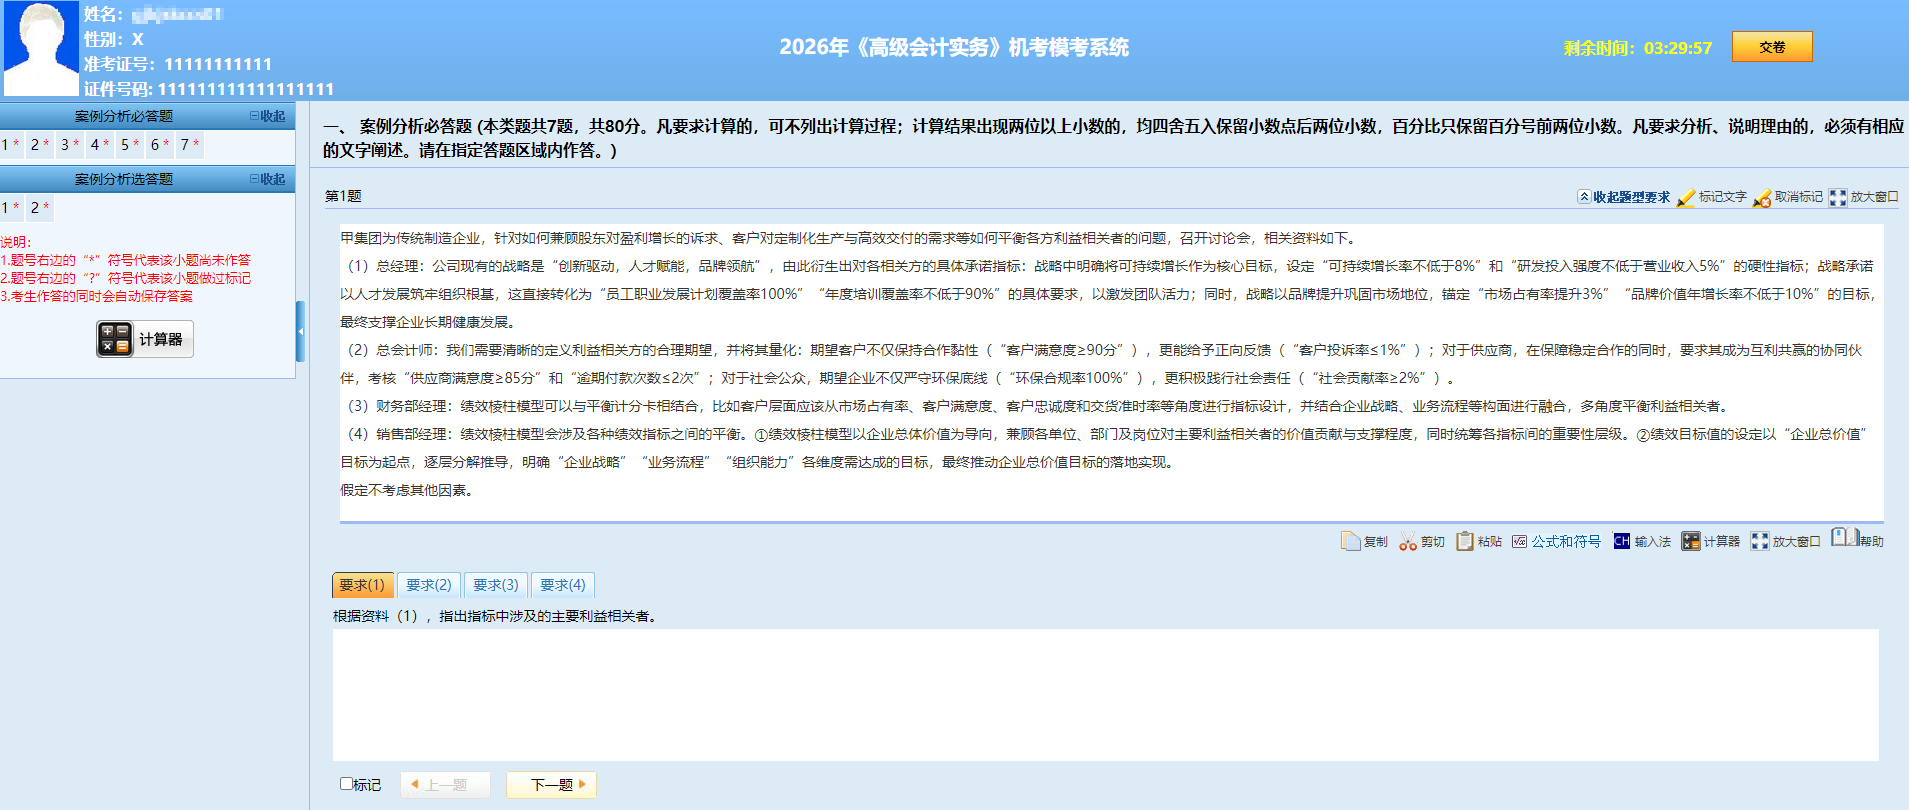The image size is (1909, 810).
Task: Collapse the 案例分析选答题 section
Action: pos(268,179)
